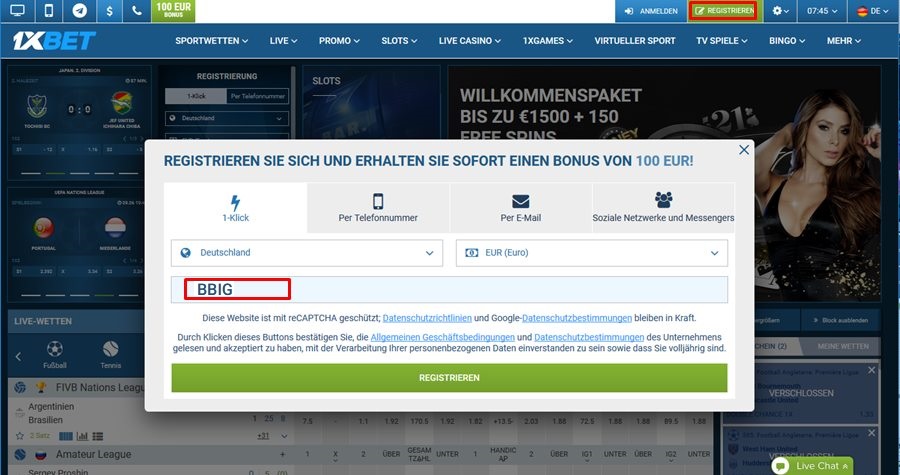Open Live Chat widget
Image resolution: width=900 pixels, height=475 pixels.
tap(812, 466)
